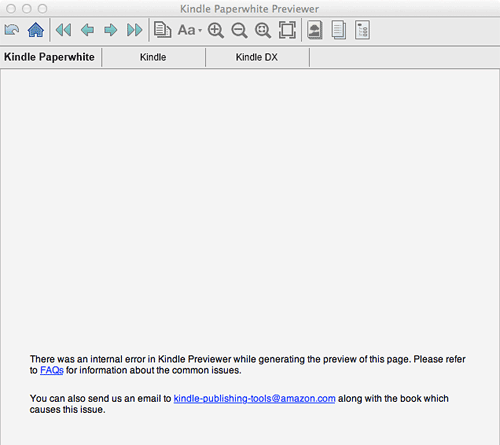Maximize the previewer window
500x445 pixels.
[x=42, y=9]
